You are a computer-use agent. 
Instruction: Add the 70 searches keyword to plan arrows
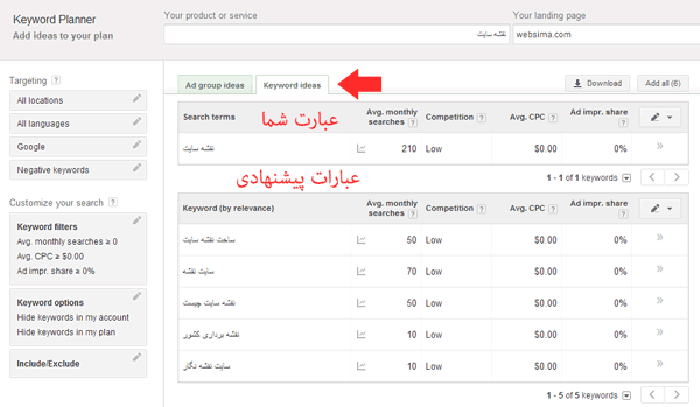(660, 269)
